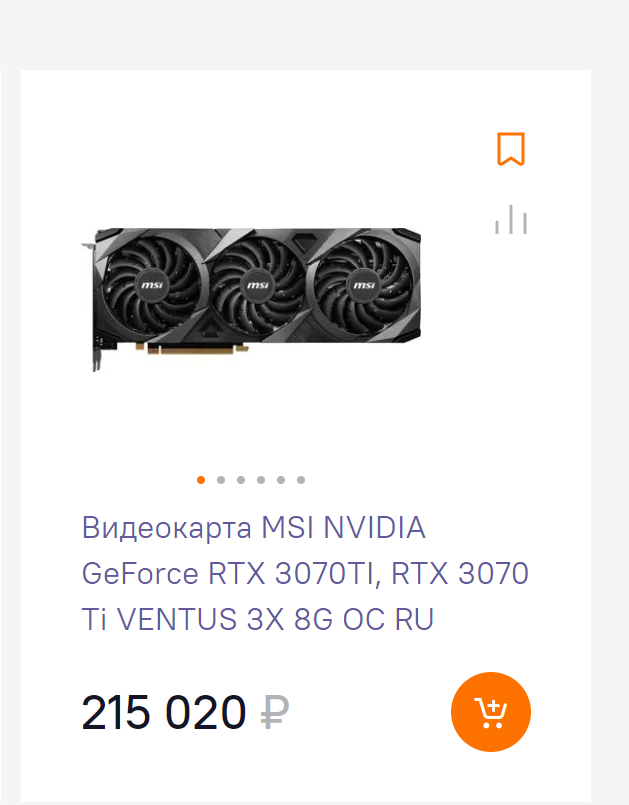Add the video card to cart
Screen dimensions: 629x805
(491, 712)
